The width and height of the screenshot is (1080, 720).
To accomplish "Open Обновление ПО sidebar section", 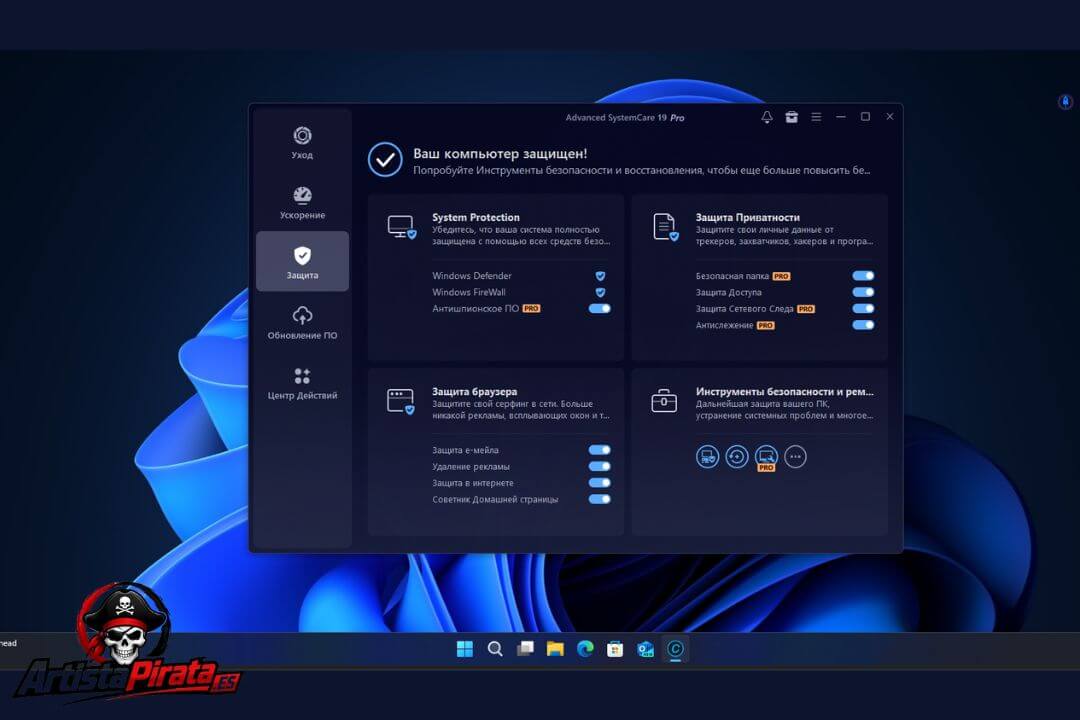I will click(x=302, y=322).
